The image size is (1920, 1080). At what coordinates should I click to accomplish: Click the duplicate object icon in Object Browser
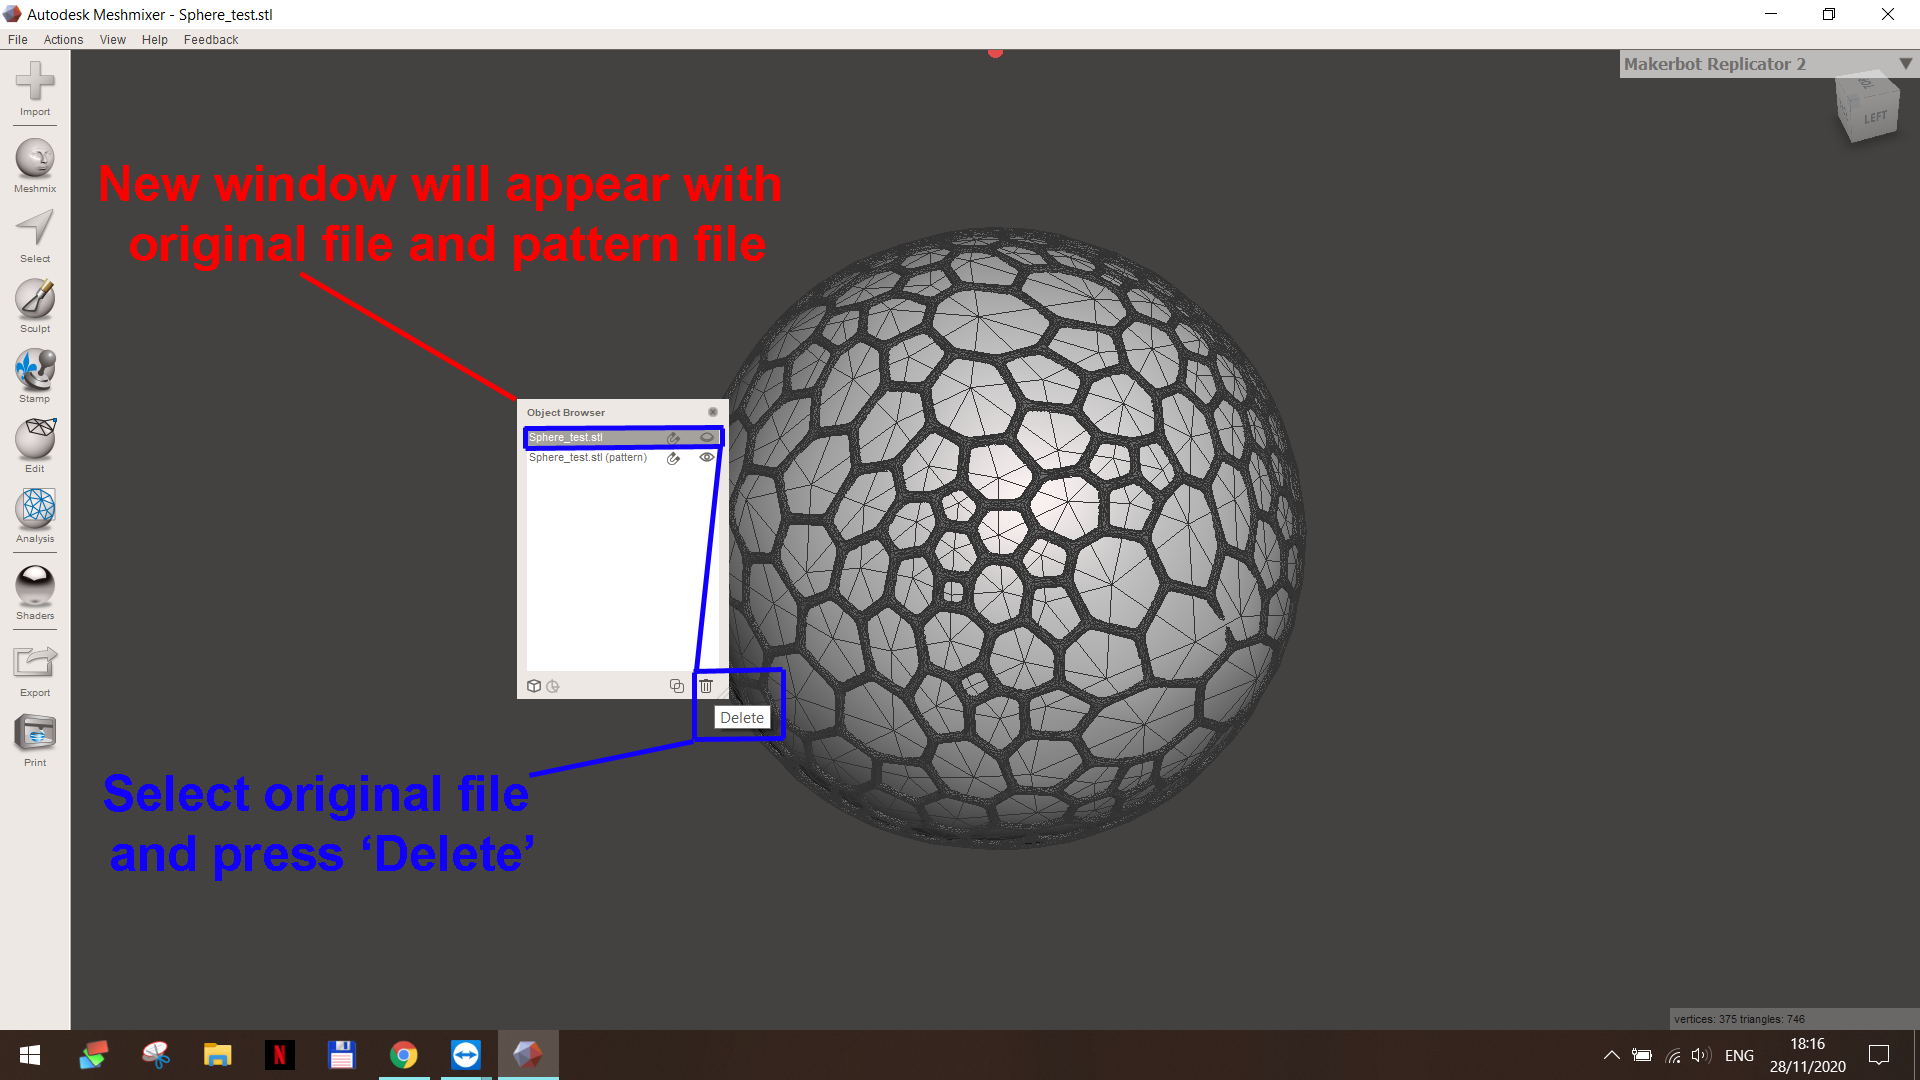(x=677, y=686)
